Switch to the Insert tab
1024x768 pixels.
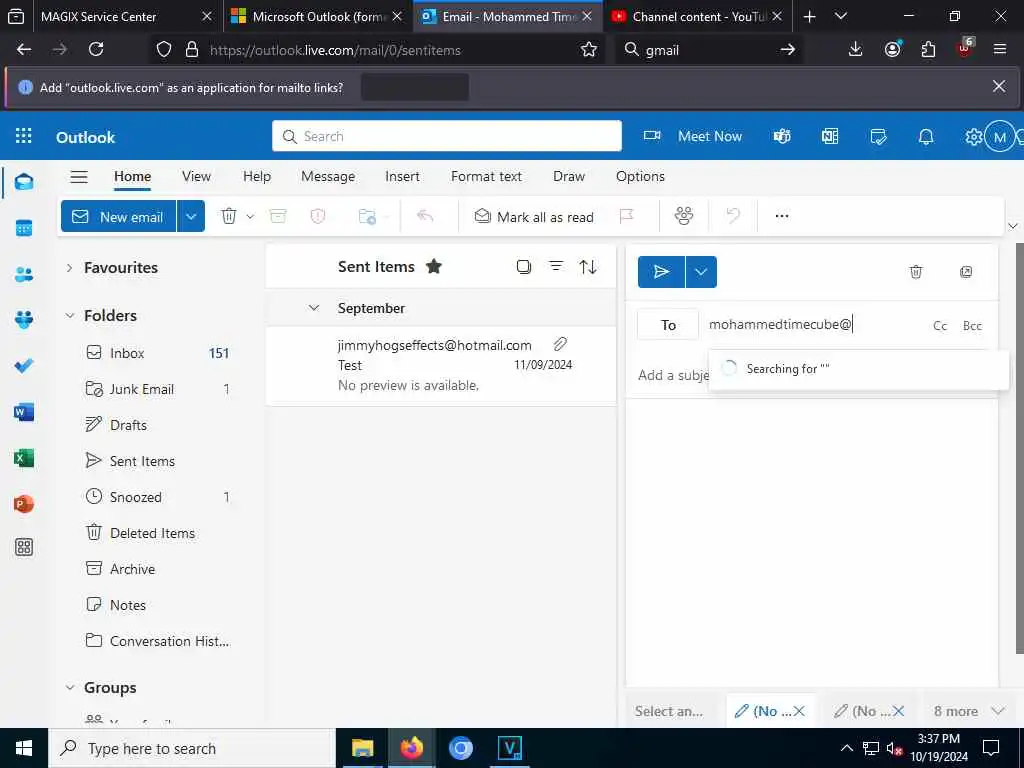tap(402, 176)
